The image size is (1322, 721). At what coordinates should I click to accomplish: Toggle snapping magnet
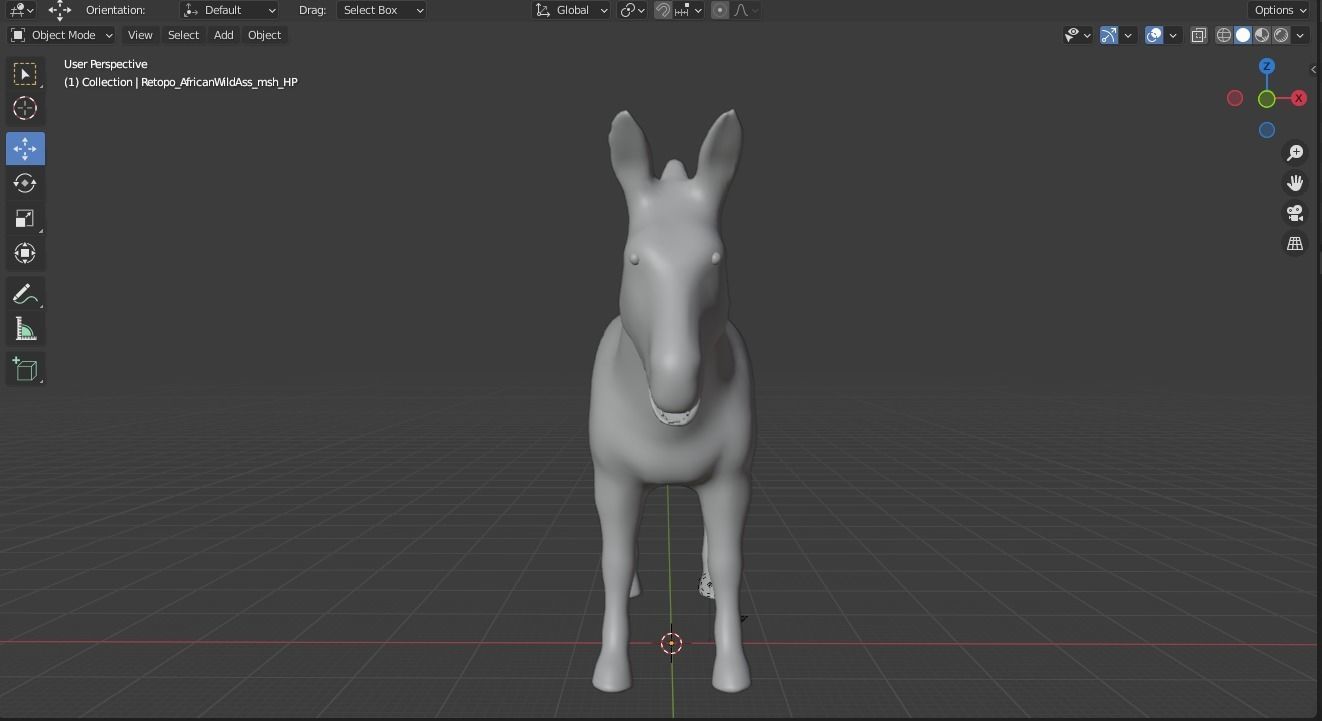point(663,10)
